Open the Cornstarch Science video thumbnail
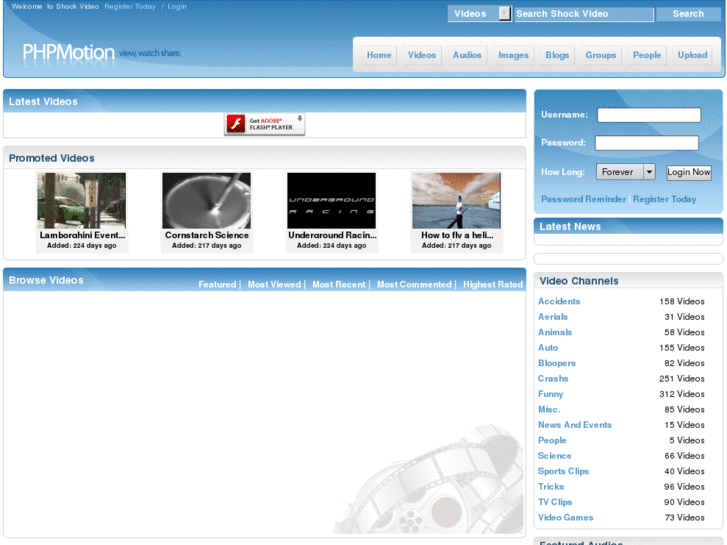 click(206, 200)
